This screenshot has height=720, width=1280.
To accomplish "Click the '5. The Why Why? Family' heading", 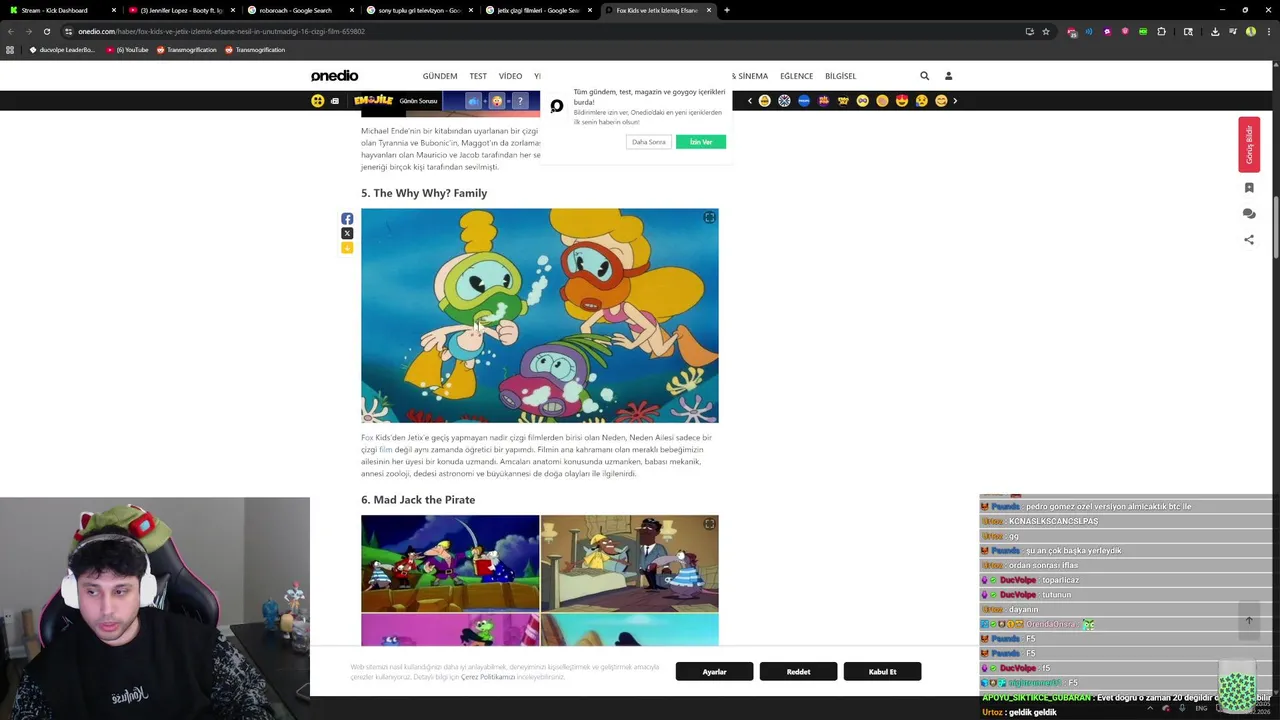I will (x=424, y=193).
